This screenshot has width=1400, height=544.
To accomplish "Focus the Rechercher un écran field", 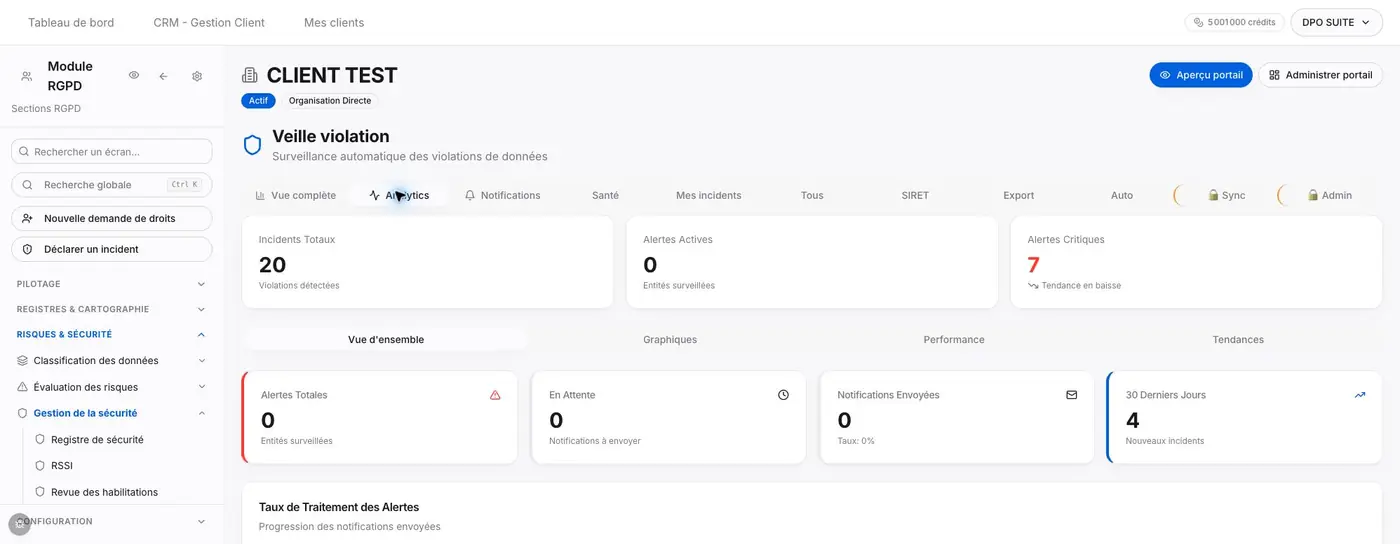I will tap(112, 151).
